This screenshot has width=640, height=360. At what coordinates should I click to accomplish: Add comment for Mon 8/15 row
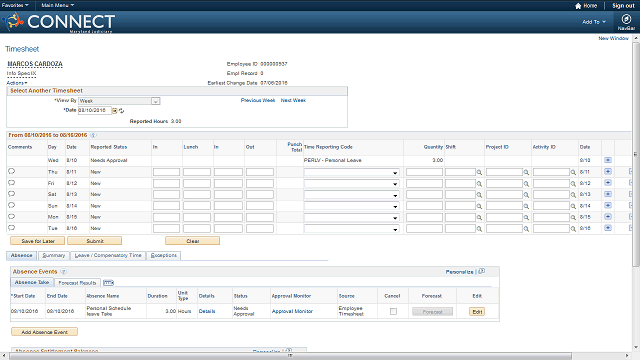click(x=11, y=217)
